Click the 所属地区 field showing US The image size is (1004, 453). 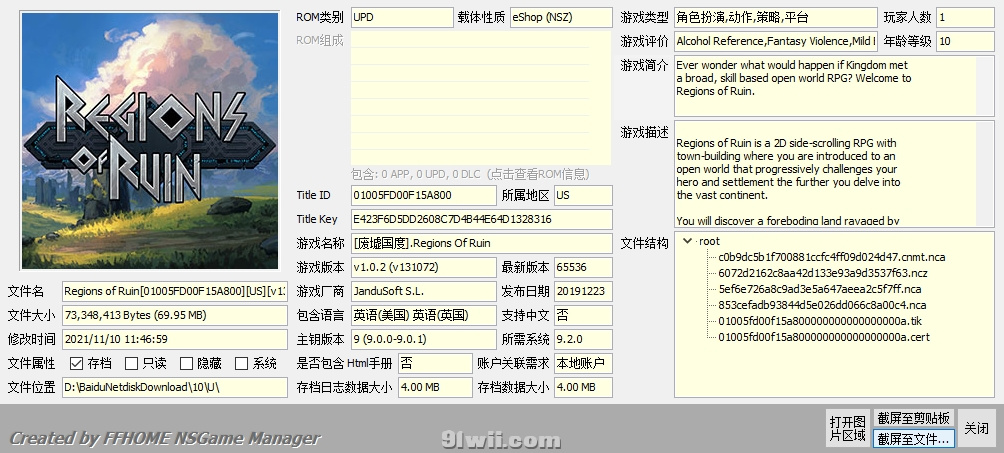[583, 195]
